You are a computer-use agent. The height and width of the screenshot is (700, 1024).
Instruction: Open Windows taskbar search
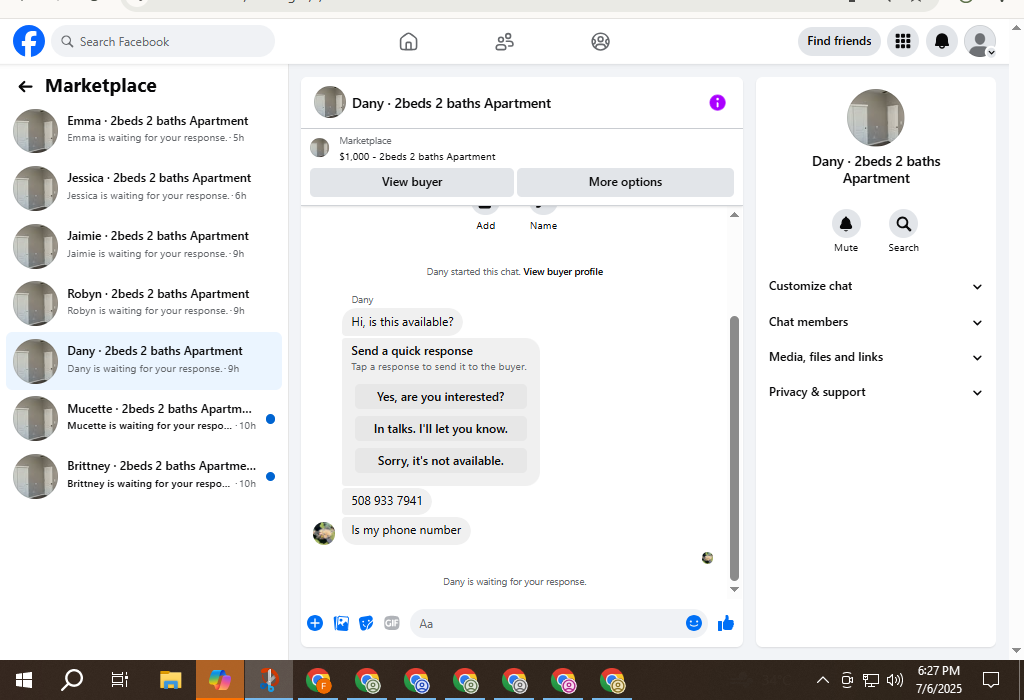pyautogui.click(x=72, y=680)
